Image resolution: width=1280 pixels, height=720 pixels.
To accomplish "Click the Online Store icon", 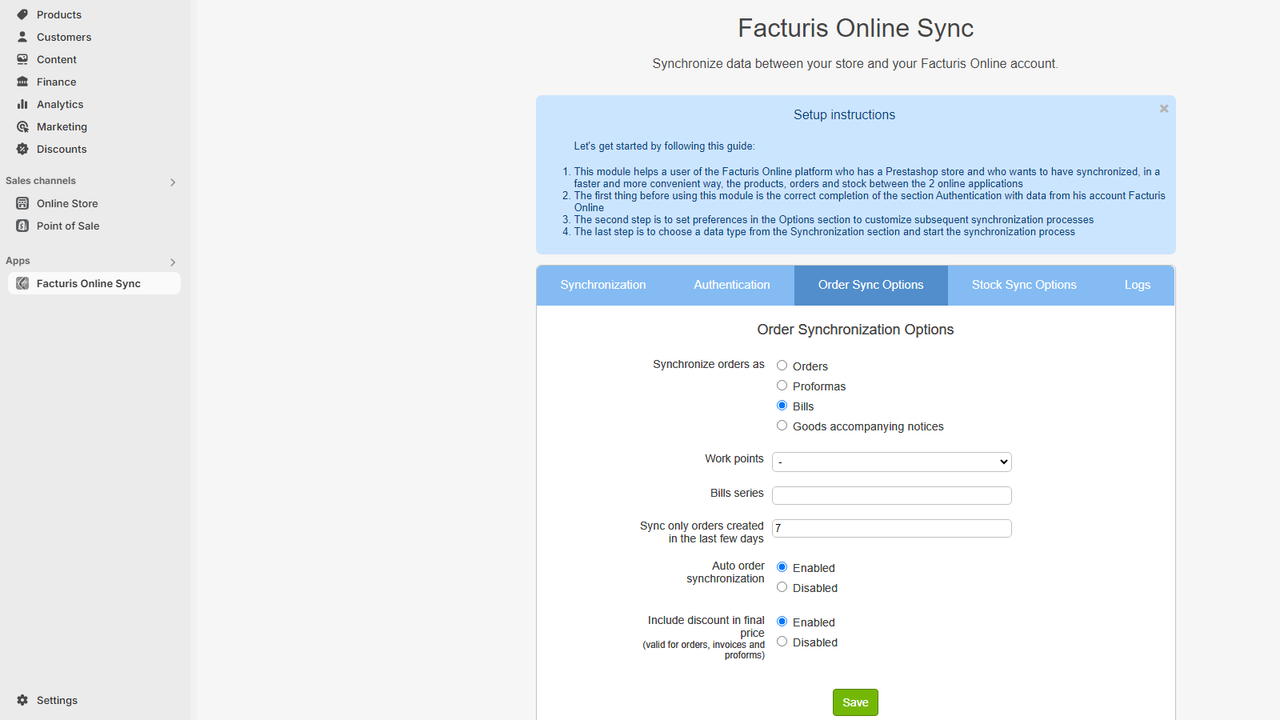I will pos(22,203).
